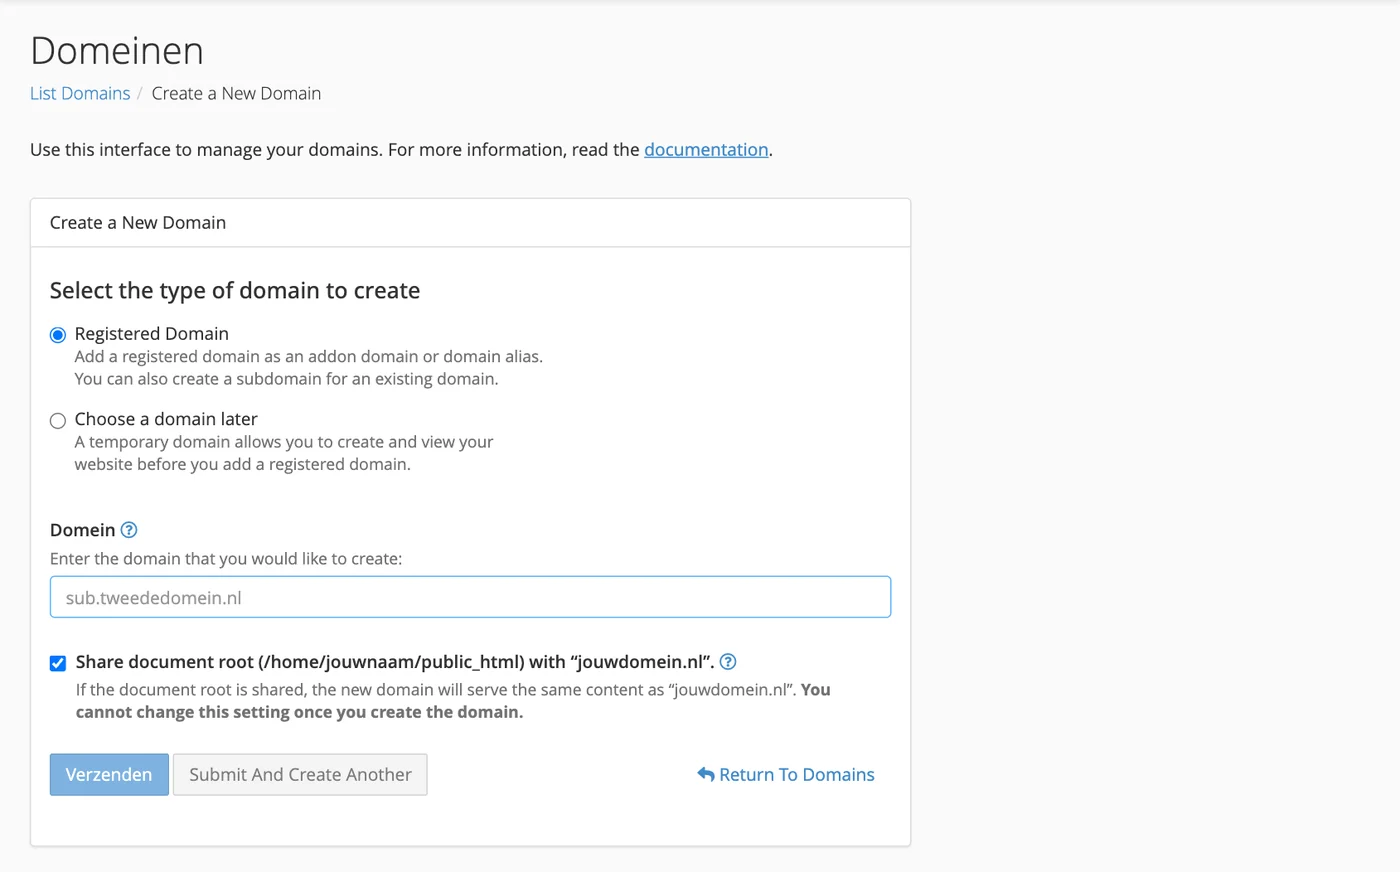This screenshot has height=872, width=1400.
Task: Go back via Return To Domains link
Action: (x=786, y=774)
